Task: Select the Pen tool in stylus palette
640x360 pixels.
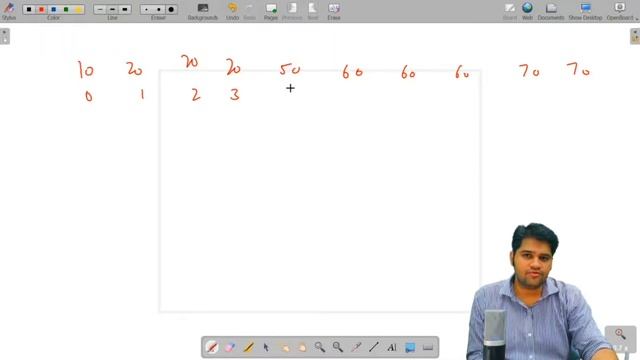Action: [x=212, y=347]
